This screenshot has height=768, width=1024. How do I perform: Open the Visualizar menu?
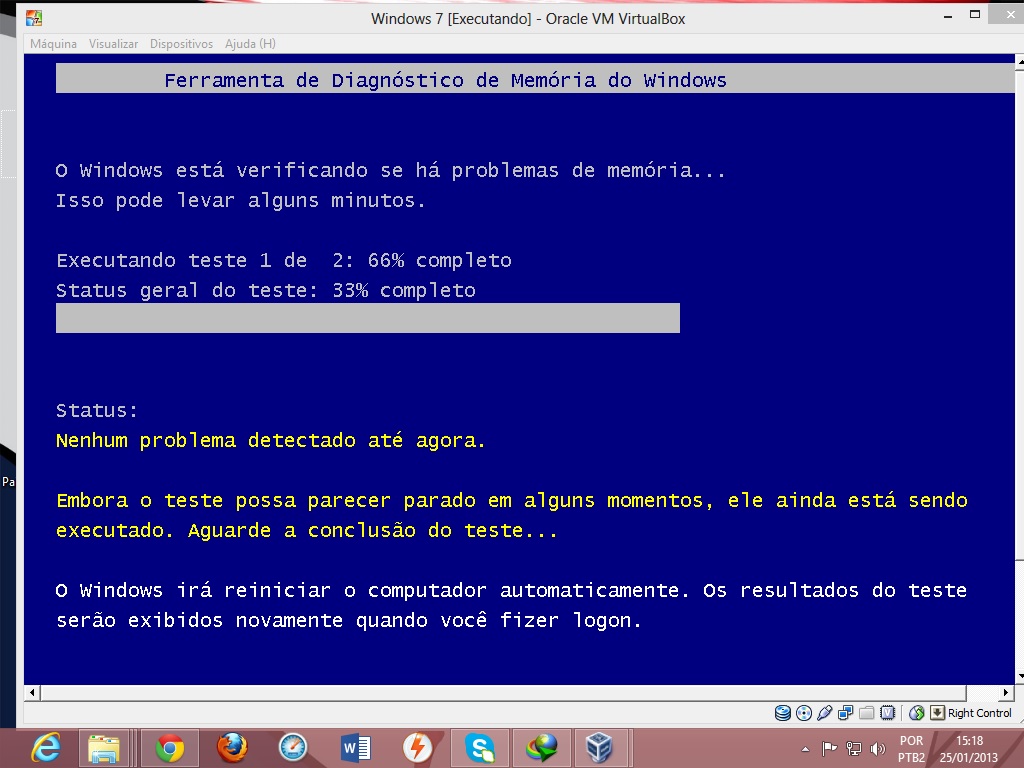113,44
